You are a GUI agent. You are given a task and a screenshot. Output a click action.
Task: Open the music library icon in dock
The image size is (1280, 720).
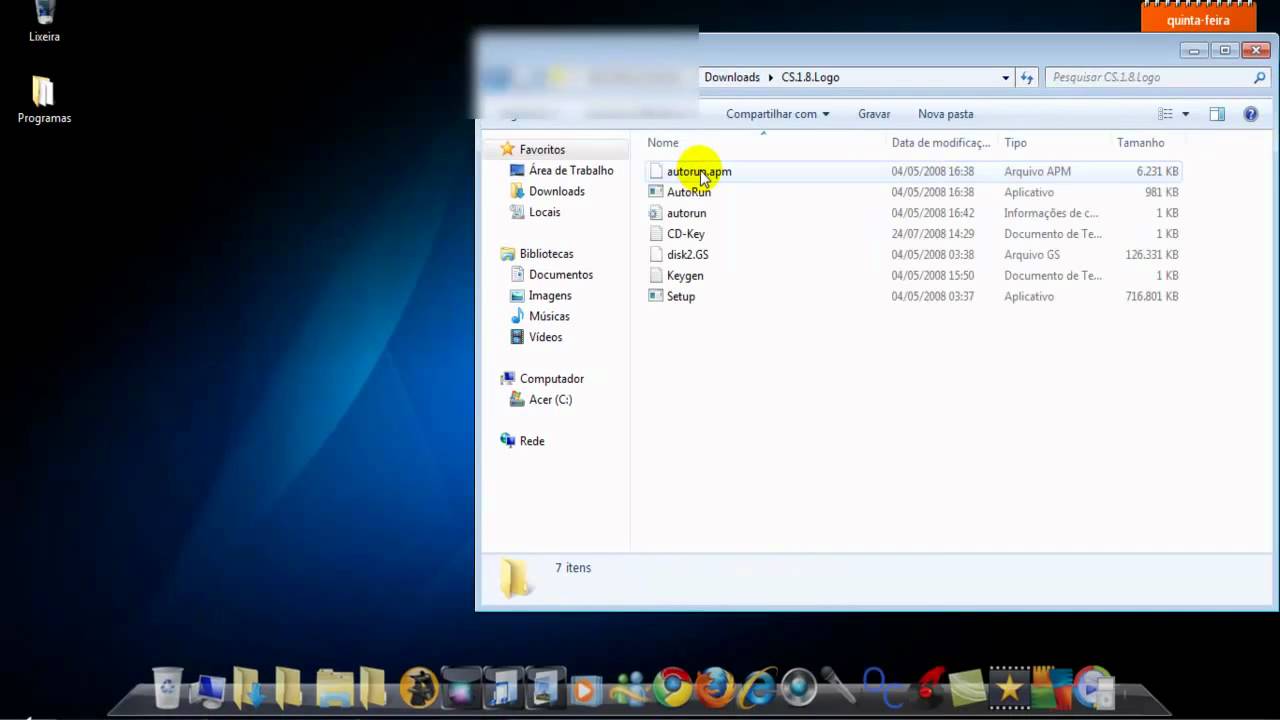click(x=503, y=687)
